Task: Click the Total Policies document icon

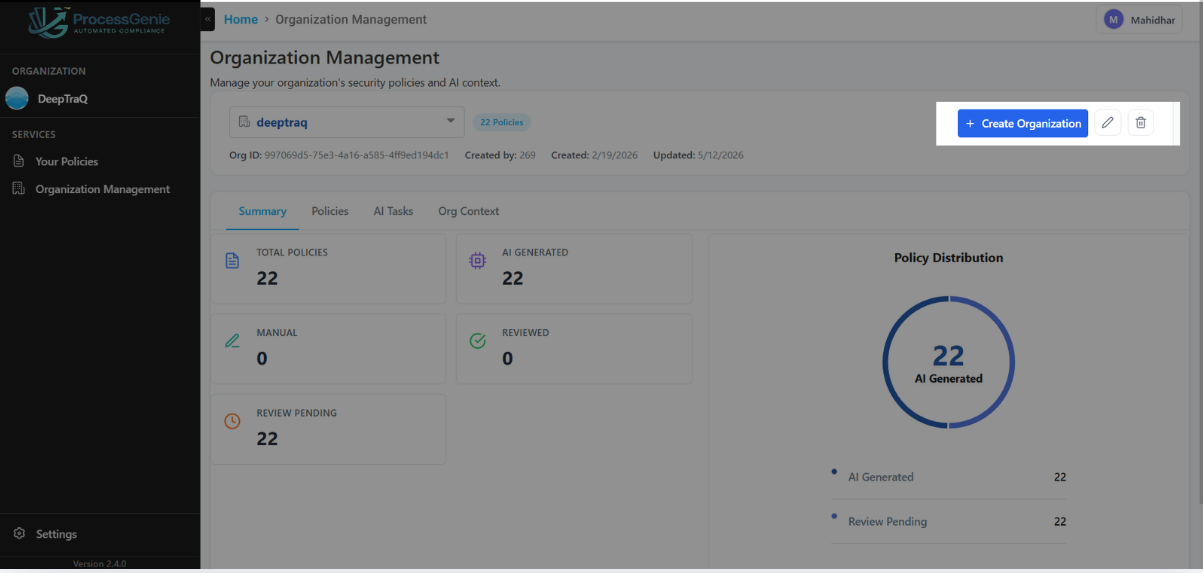Action: pos(232,261)
